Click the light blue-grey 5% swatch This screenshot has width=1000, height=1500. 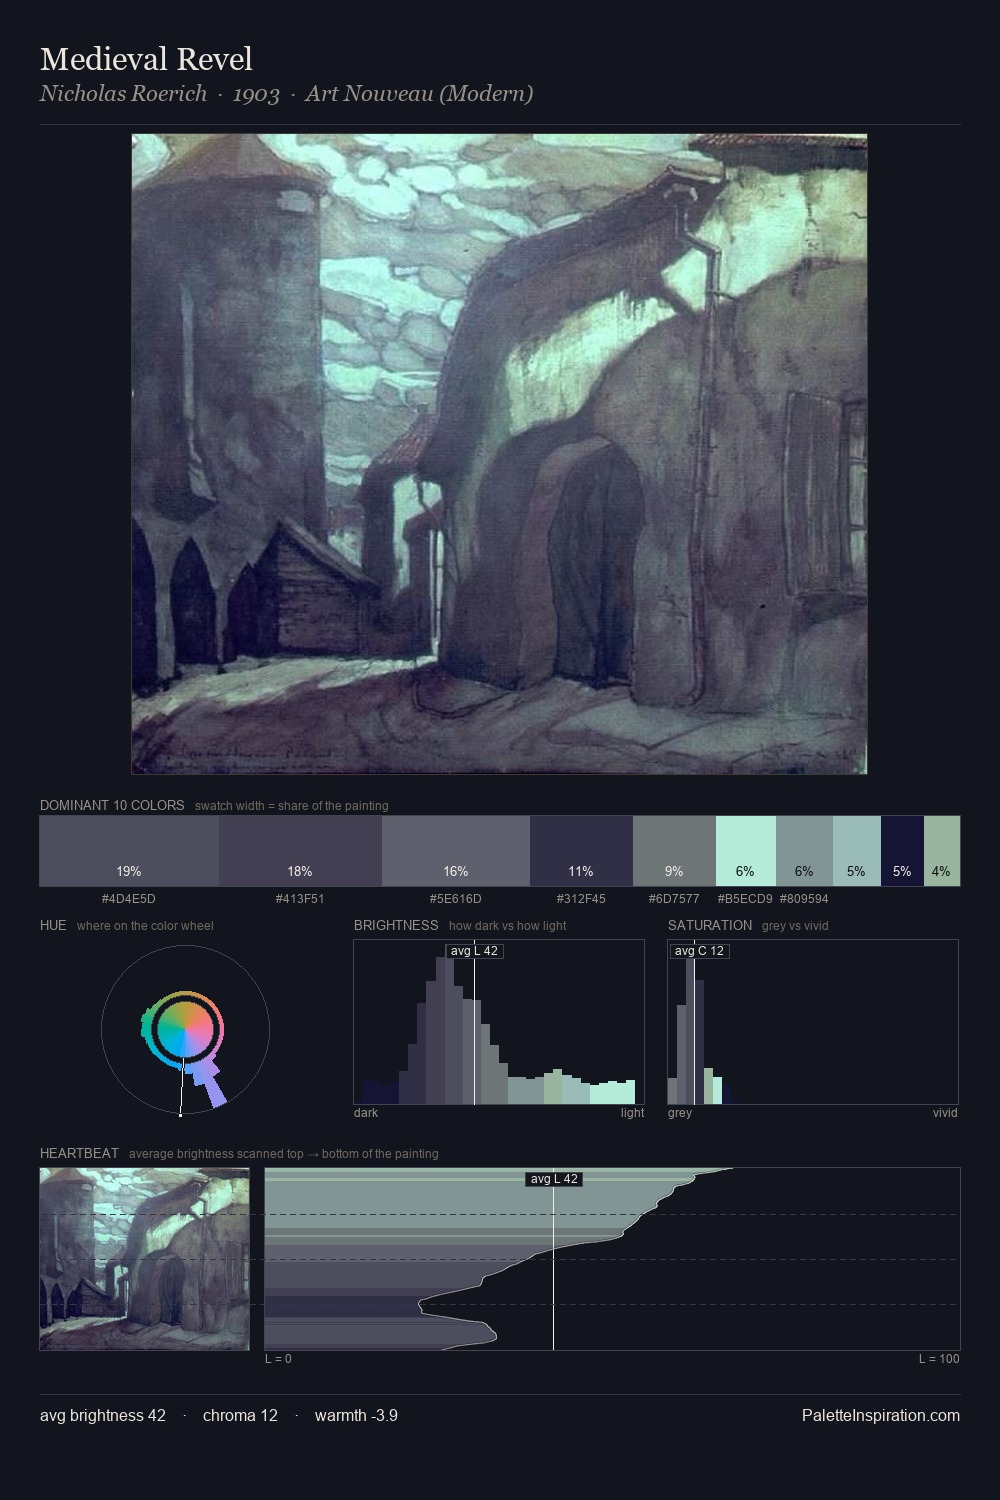(857, 851)
